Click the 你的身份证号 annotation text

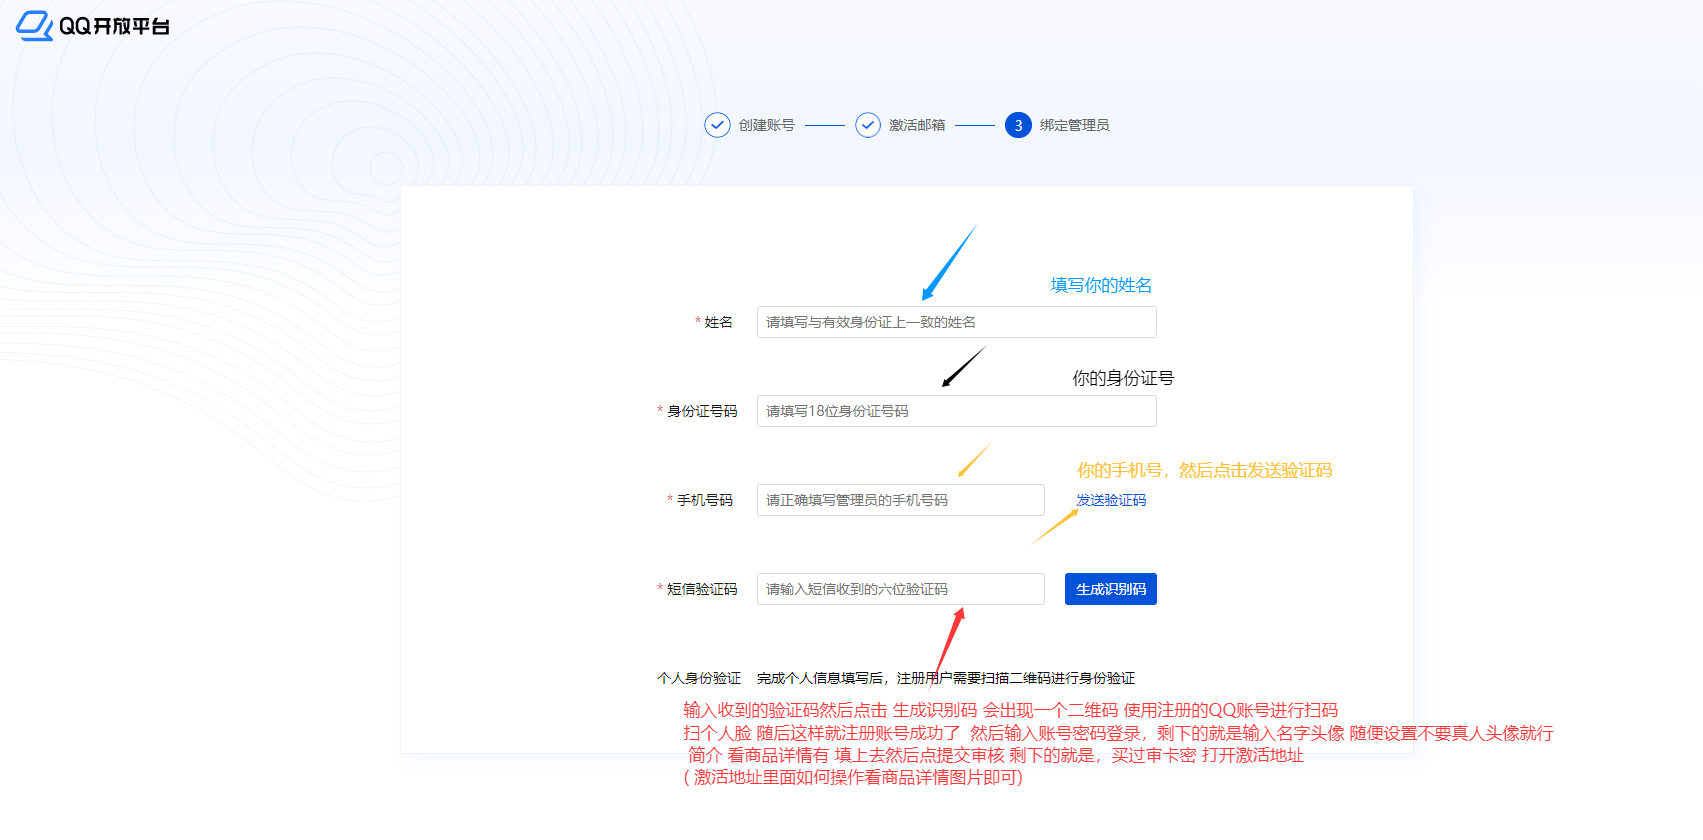coord(1123,378)
